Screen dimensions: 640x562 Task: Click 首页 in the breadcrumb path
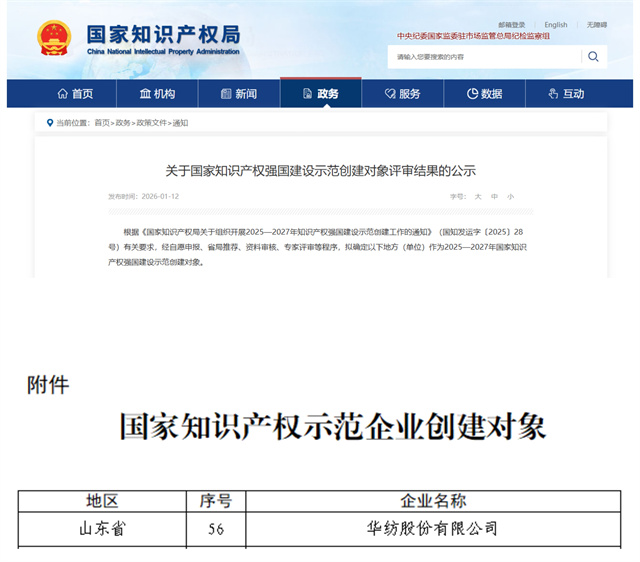click(102, 123)
